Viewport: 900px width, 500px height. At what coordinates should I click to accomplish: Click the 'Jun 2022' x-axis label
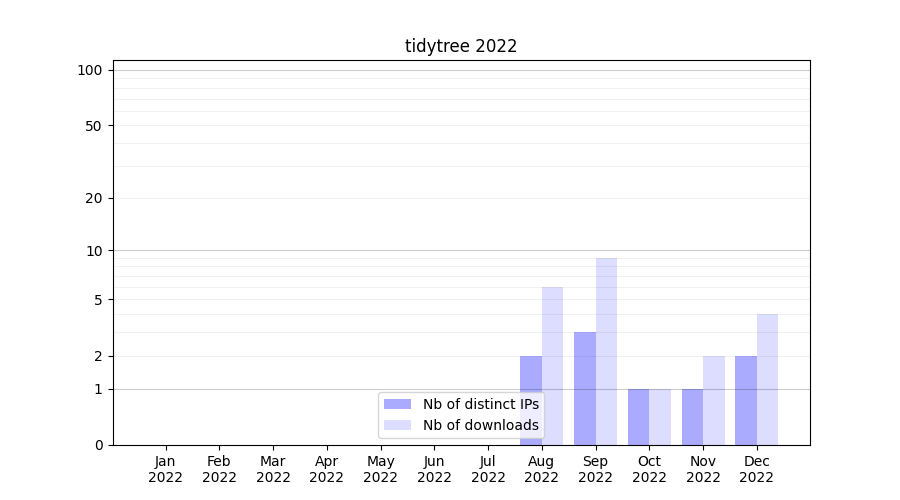point(434,469)
